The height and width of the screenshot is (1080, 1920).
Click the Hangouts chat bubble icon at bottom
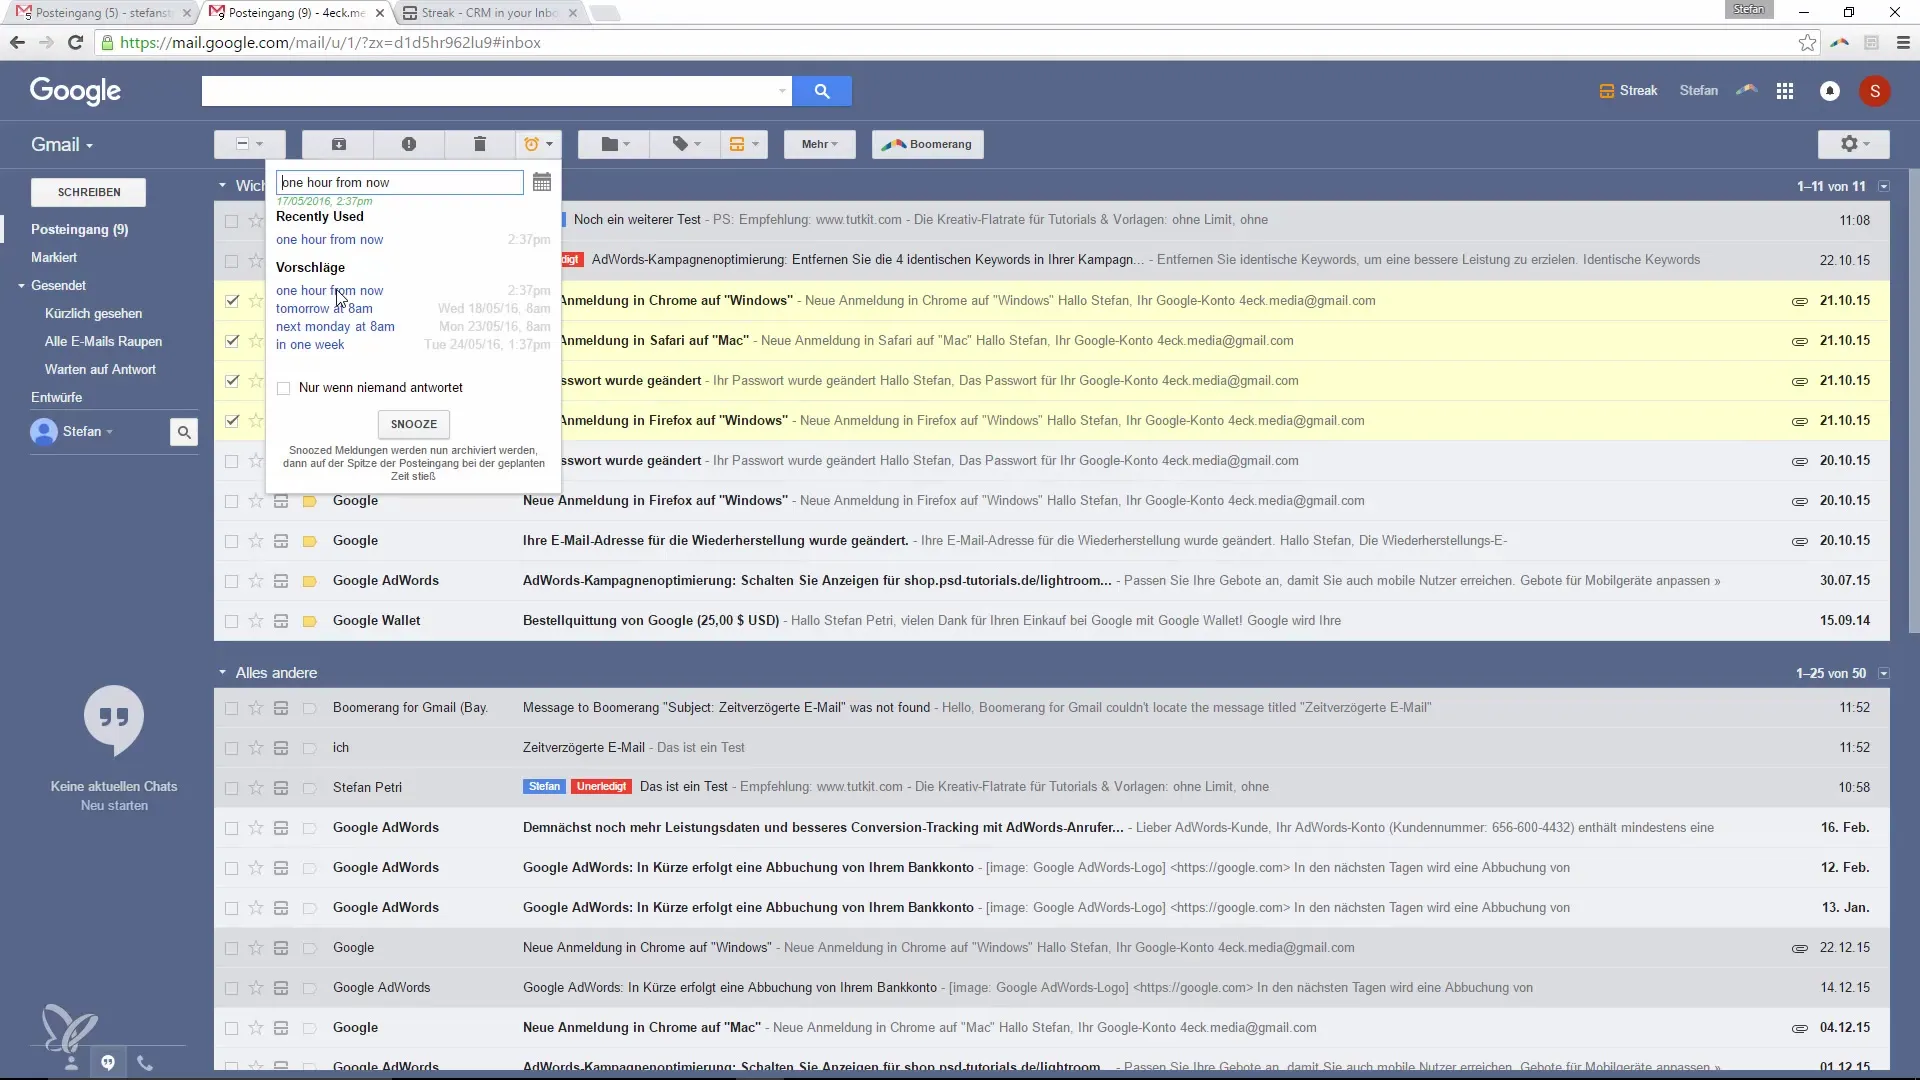tap(108, 1062)
